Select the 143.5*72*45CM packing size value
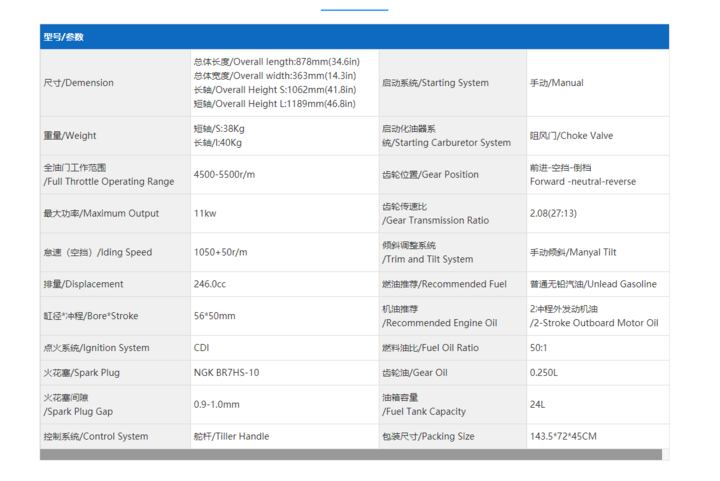Viewport: 720px width, 481px height. 563,436
